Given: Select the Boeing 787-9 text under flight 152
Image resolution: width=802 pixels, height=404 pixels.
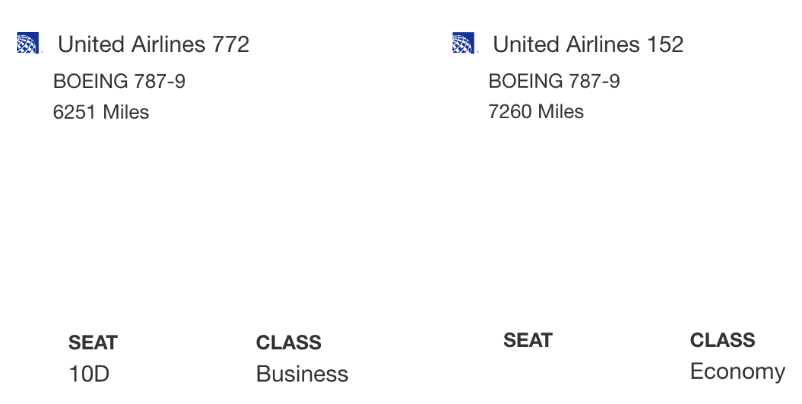Looking at the screenshot, I should pos(554,82).
